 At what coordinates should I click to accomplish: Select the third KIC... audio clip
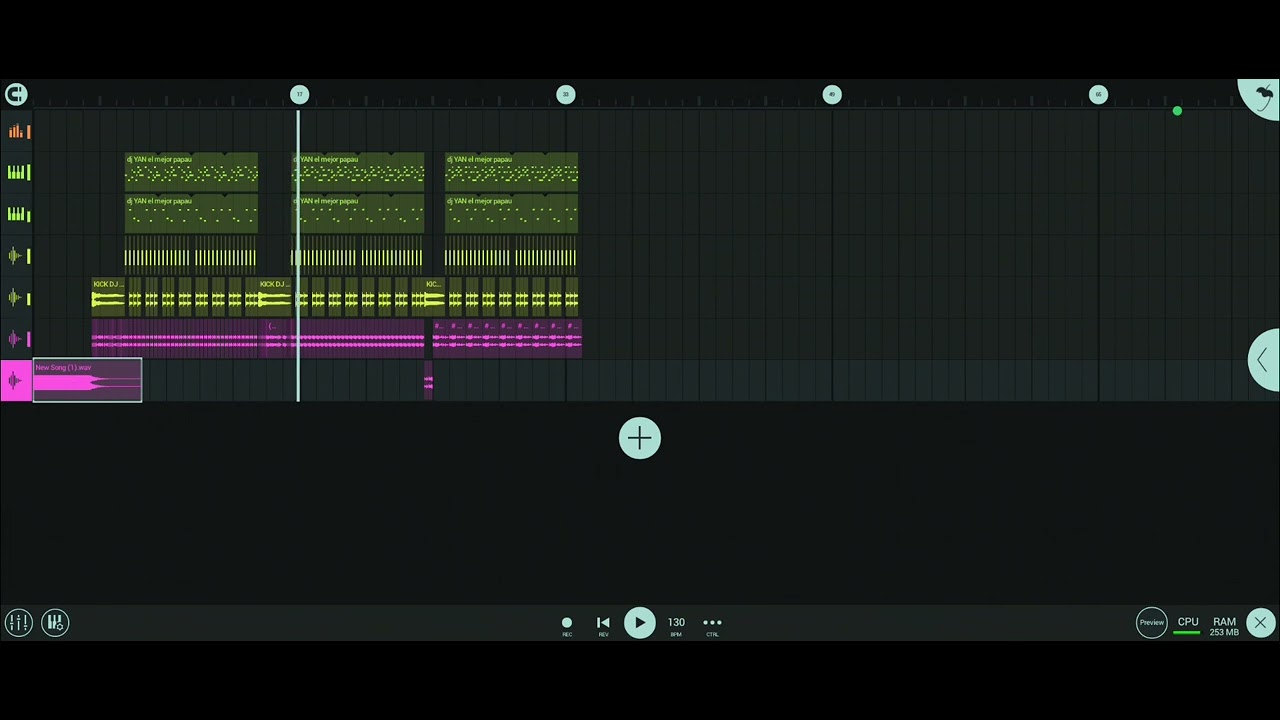[433, 298]
